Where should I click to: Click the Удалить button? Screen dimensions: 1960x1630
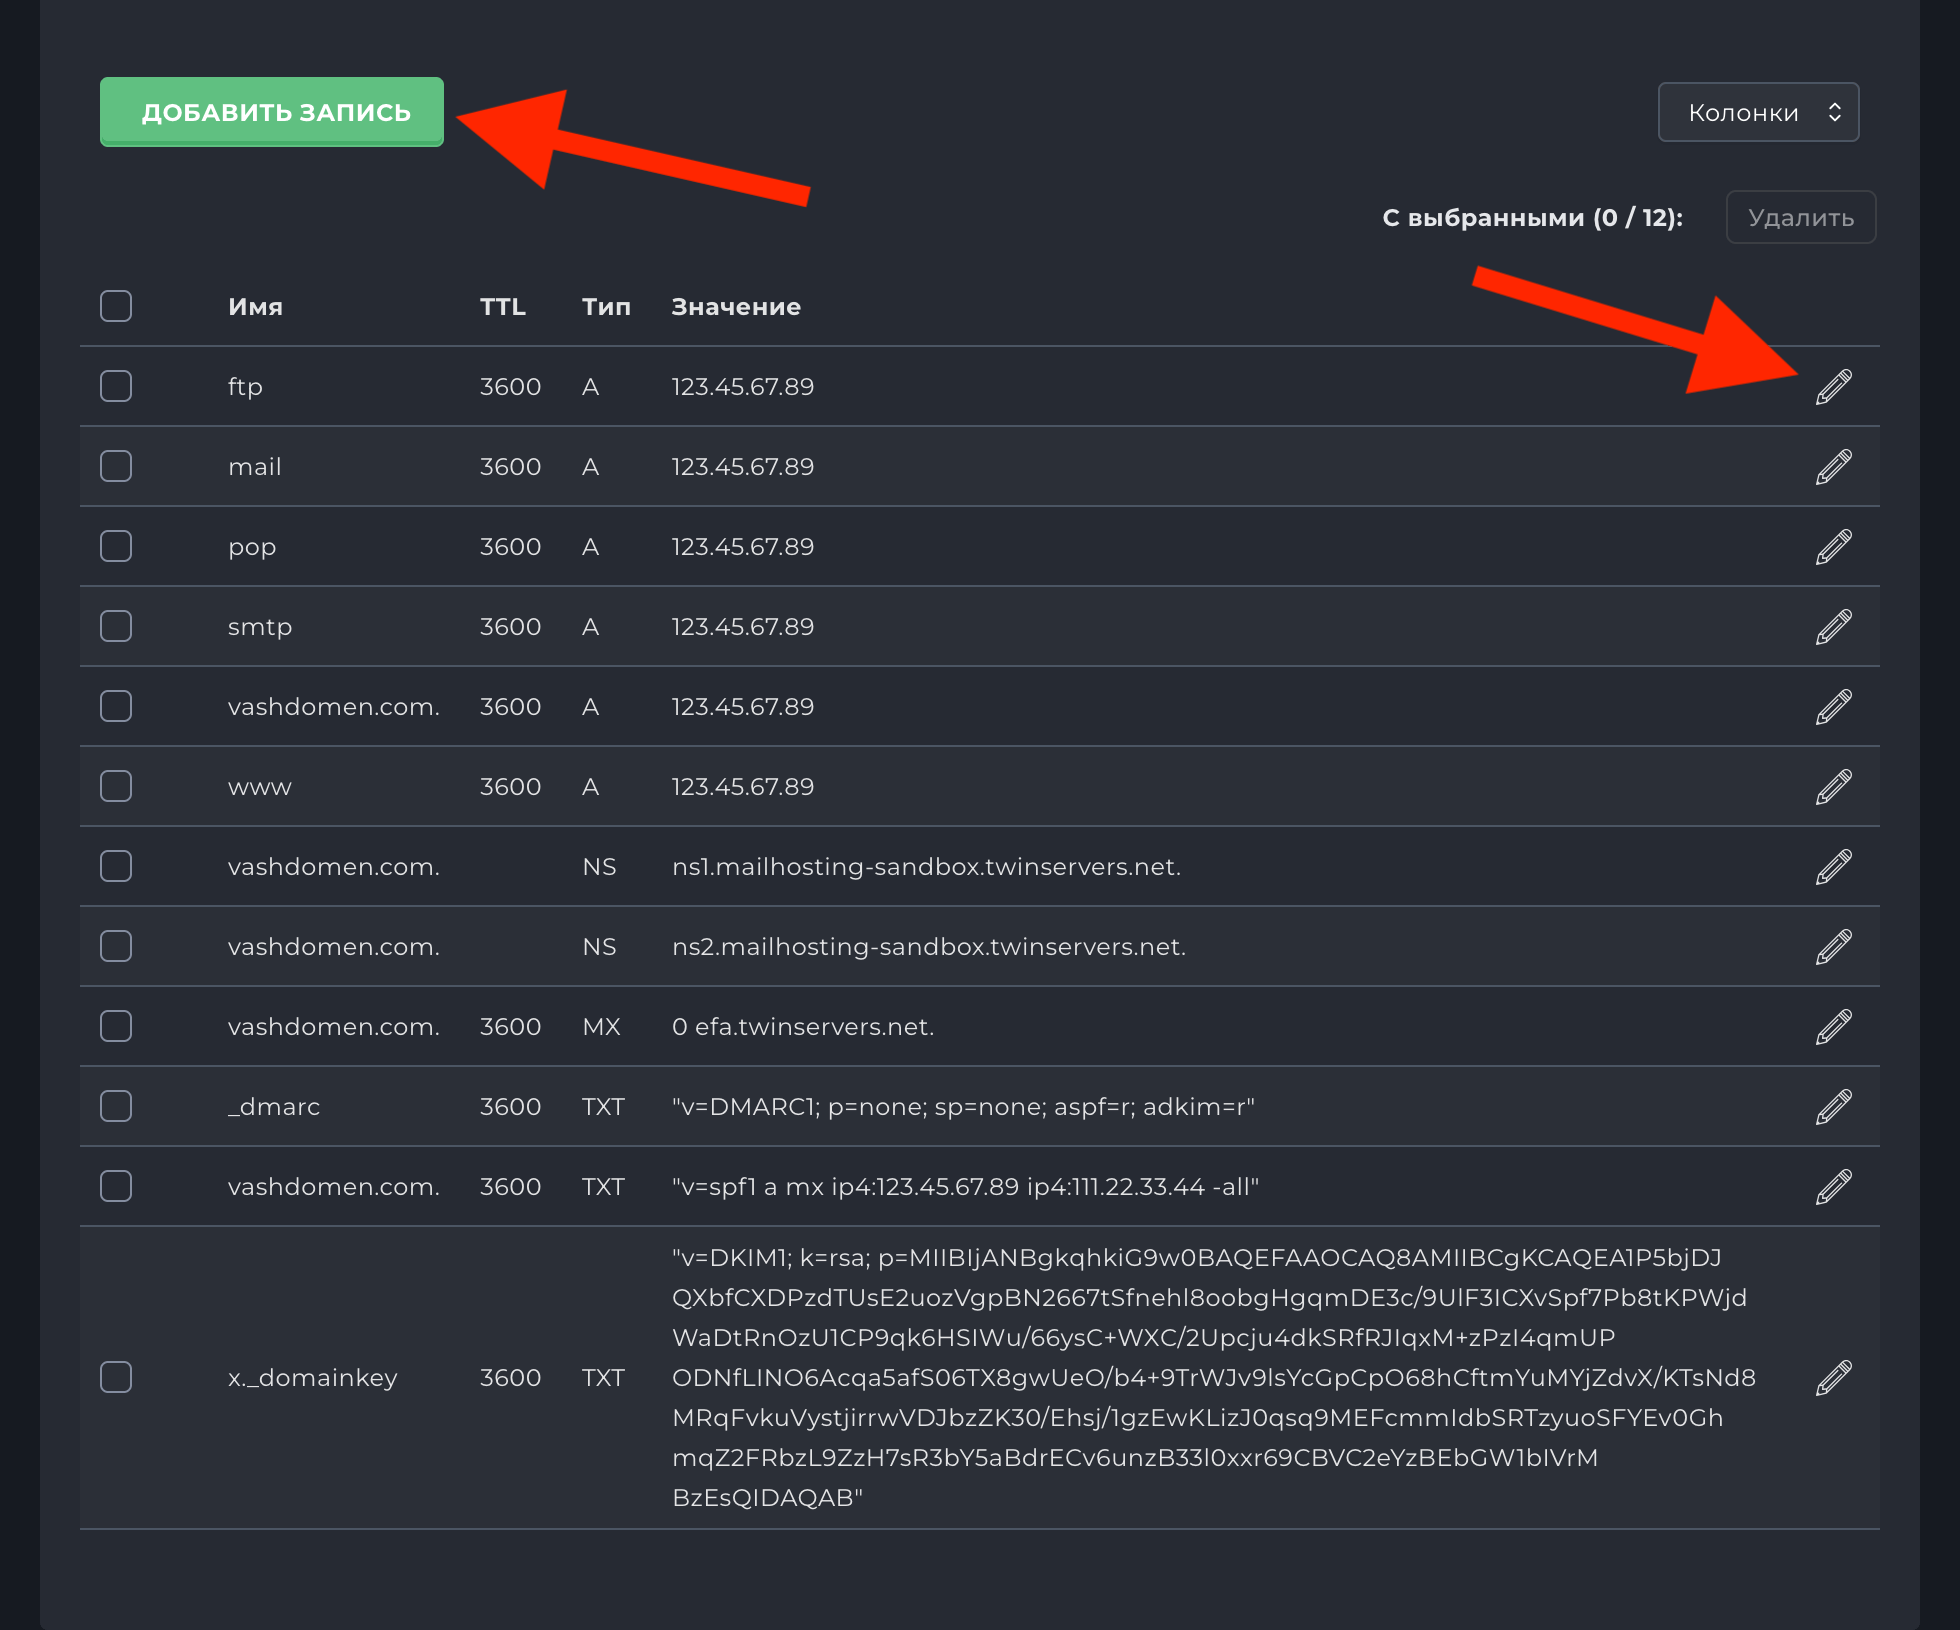click(x=1800, y=217)
